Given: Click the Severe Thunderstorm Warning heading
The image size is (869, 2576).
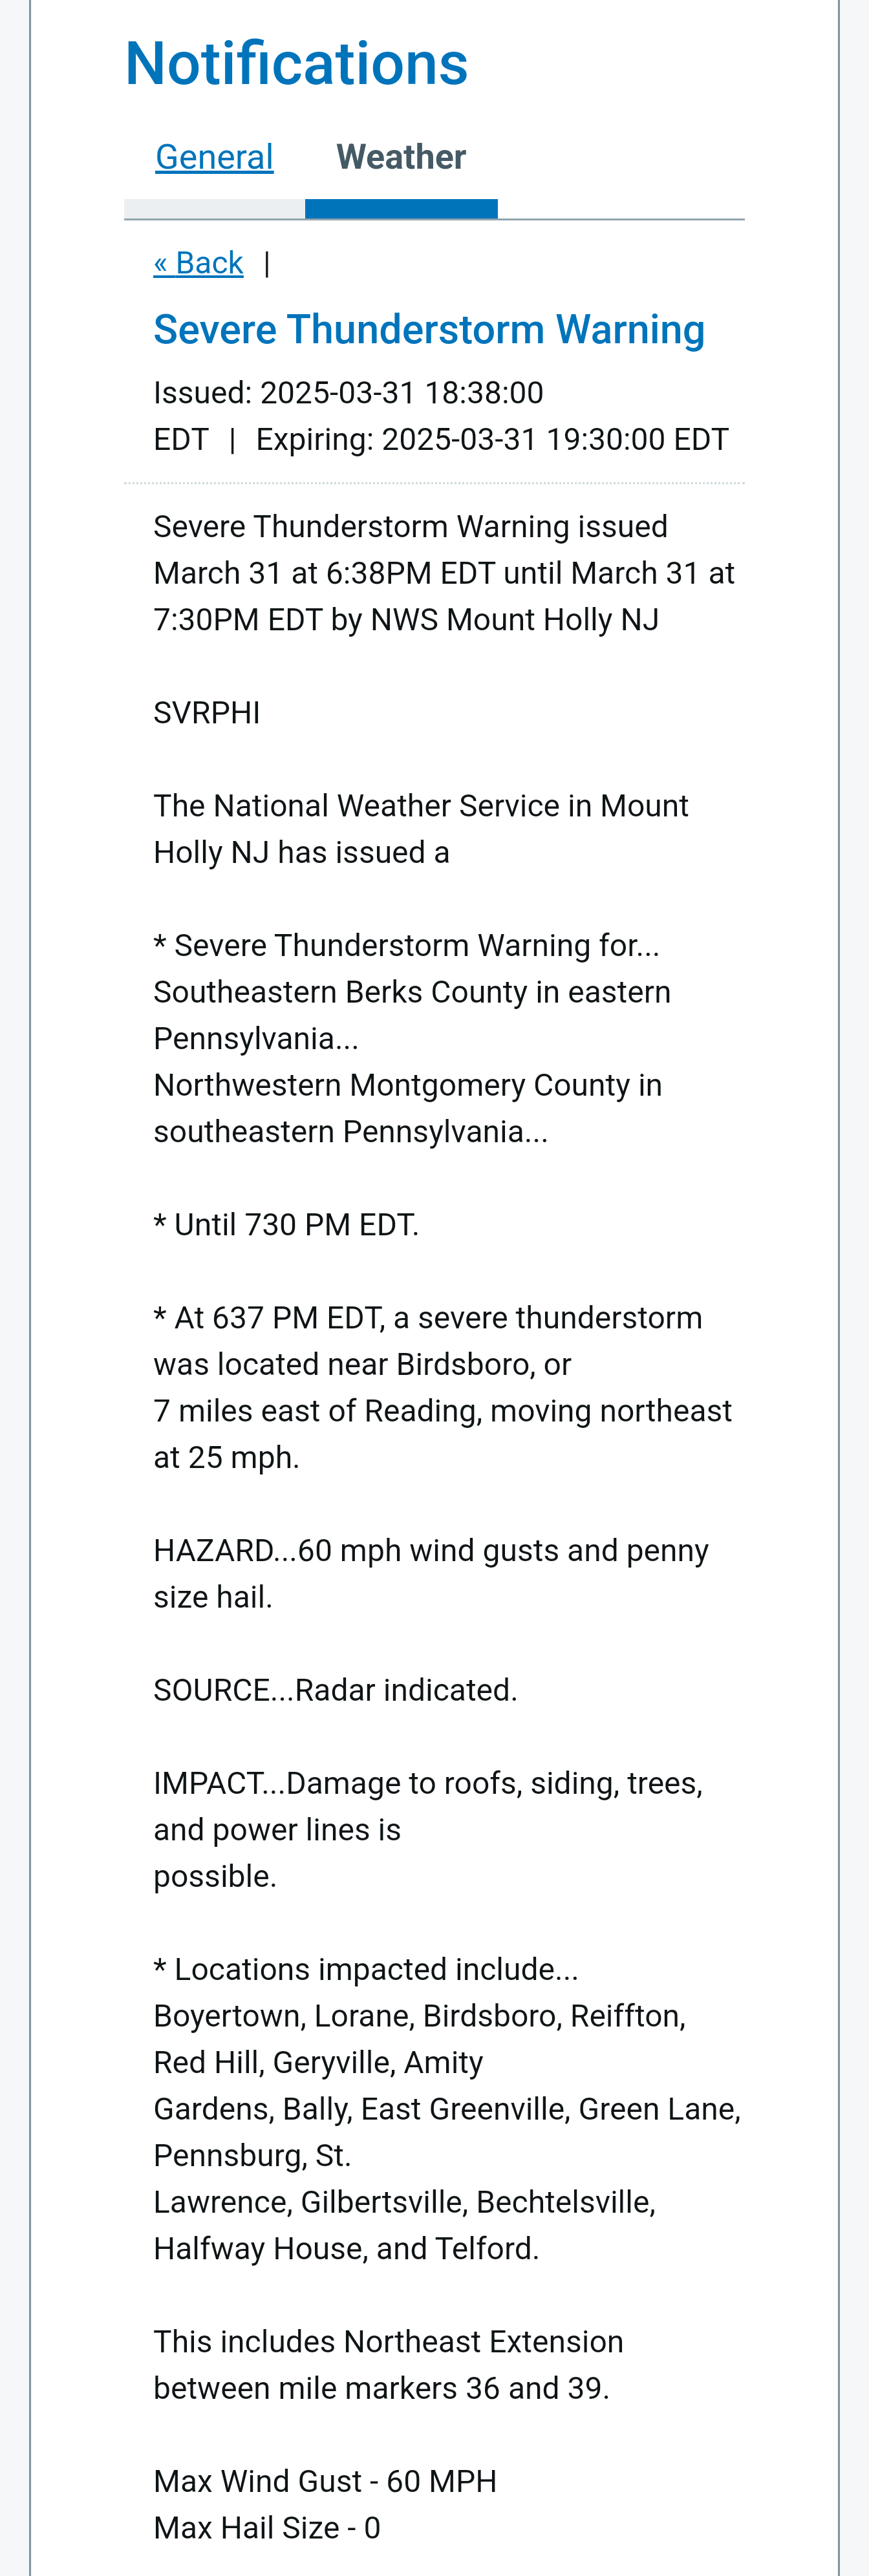Looking at the screenshot, I should point(429,329).
